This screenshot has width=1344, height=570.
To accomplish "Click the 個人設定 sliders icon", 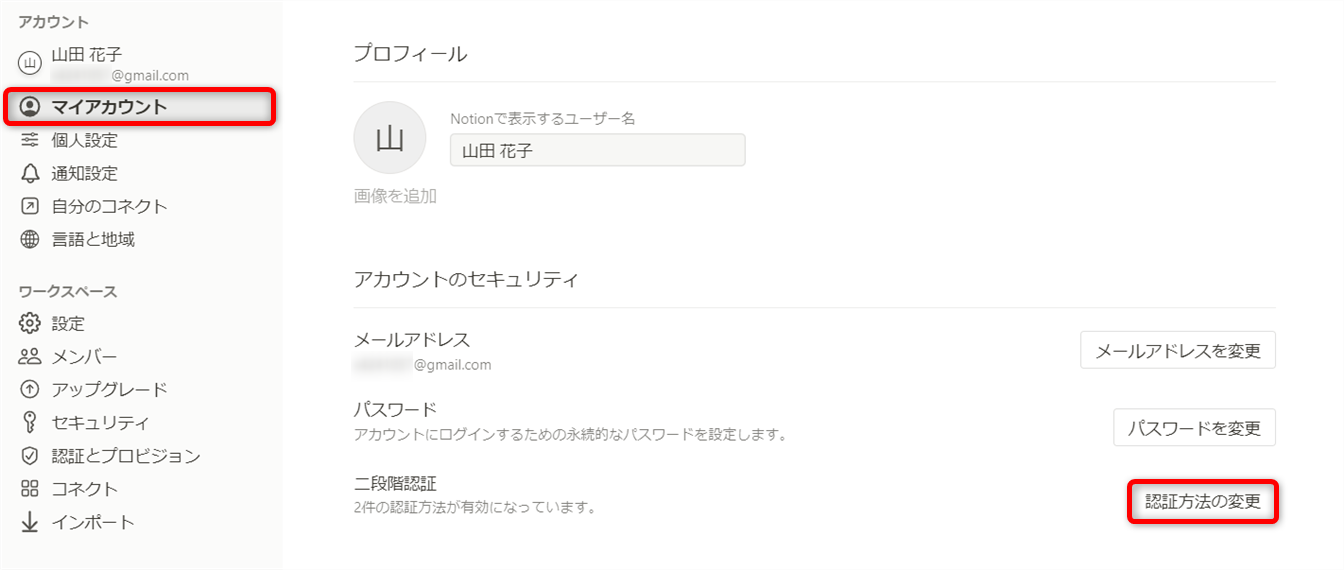I will click(x=30, y=140).
